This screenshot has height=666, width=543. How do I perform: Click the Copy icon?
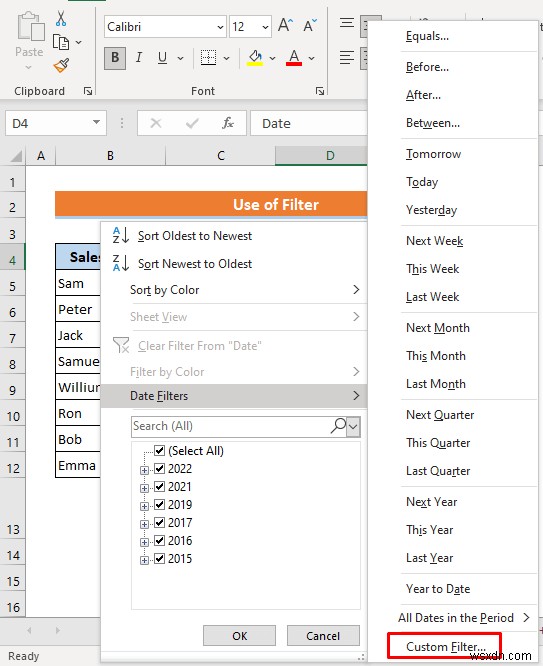tap(61, 42)
